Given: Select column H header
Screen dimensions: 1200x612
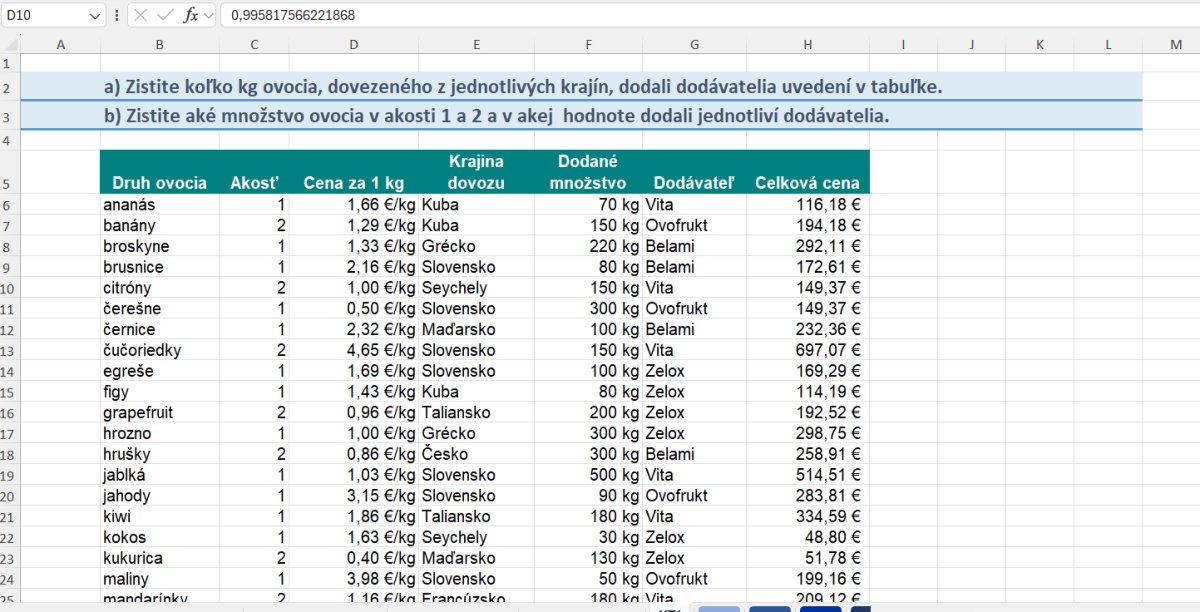Looking at the screenshot, I should click(x=807, y=44).
